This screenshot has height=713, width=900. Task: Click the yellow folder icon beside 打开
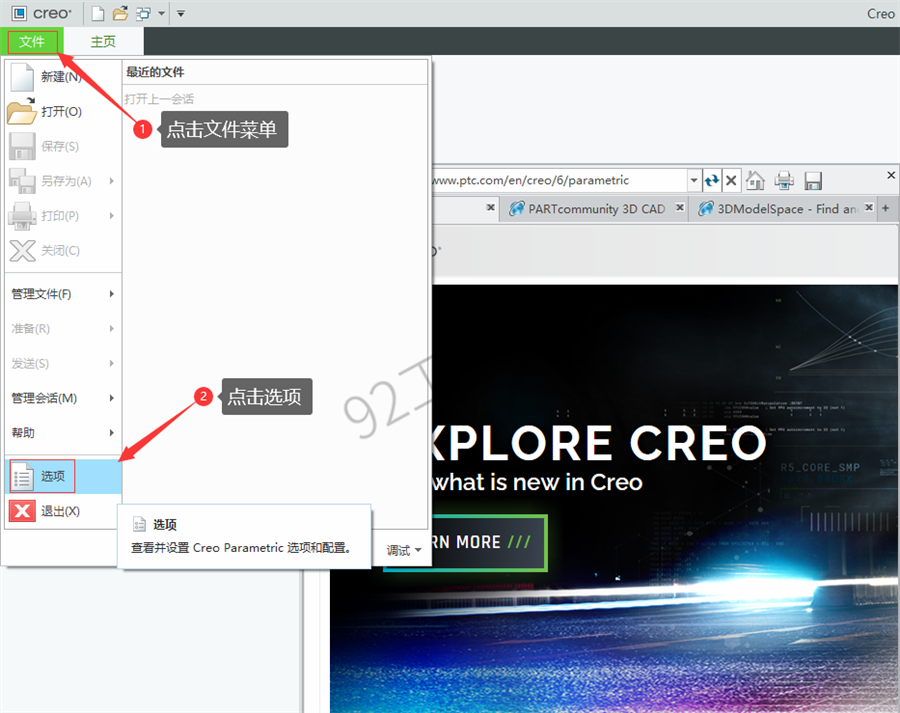pos(22,111)
